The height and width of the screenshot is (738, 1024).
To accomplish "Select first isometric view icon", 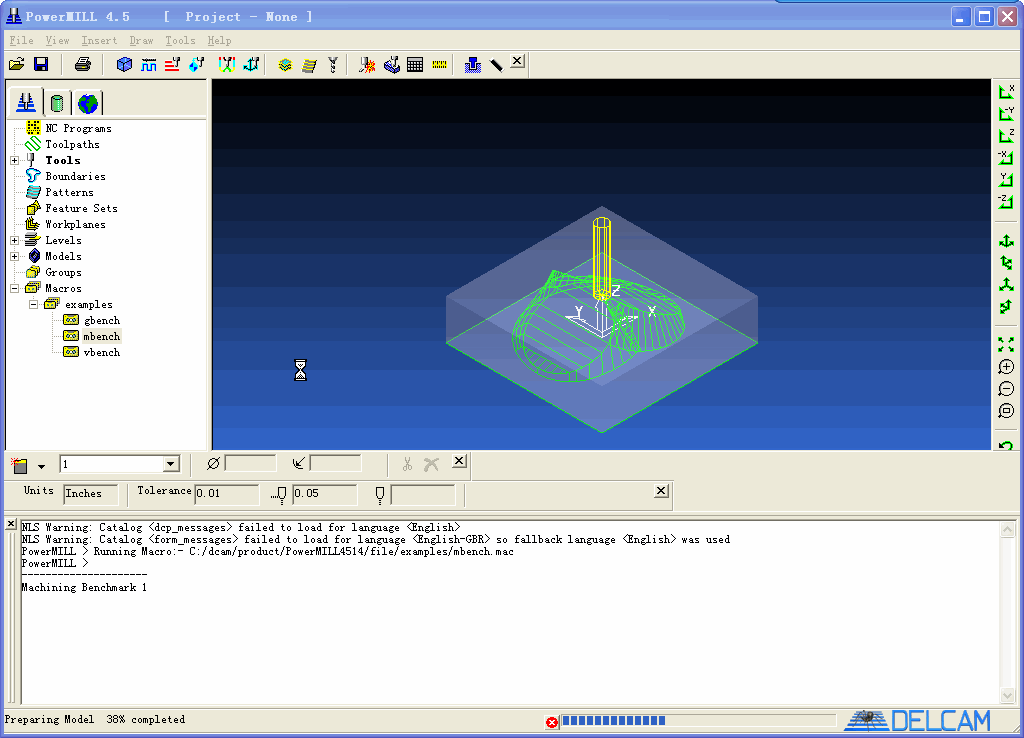I will tap(1006, 241).
